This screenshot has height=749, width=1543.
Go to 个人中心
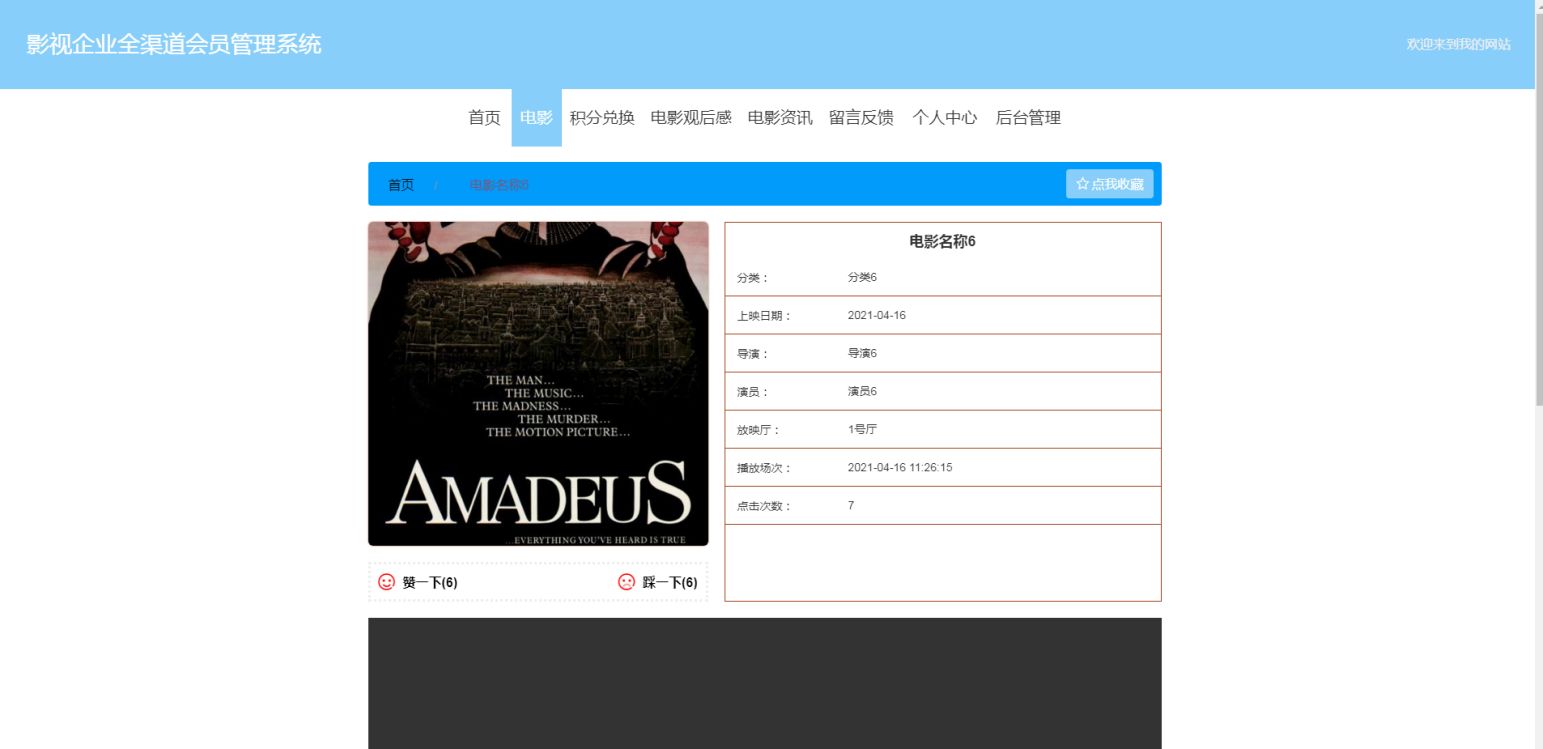[944, 118]
